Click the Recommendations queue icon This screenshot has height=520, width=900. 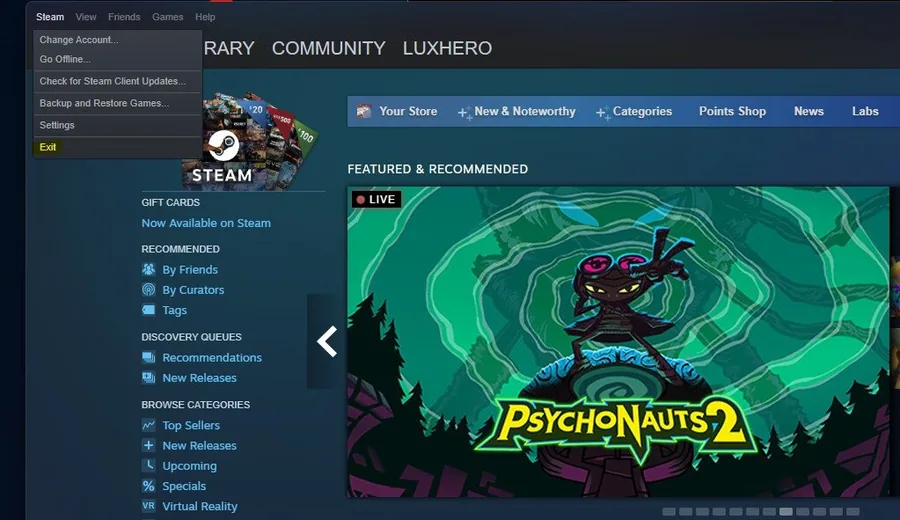[x=149, y=357]
